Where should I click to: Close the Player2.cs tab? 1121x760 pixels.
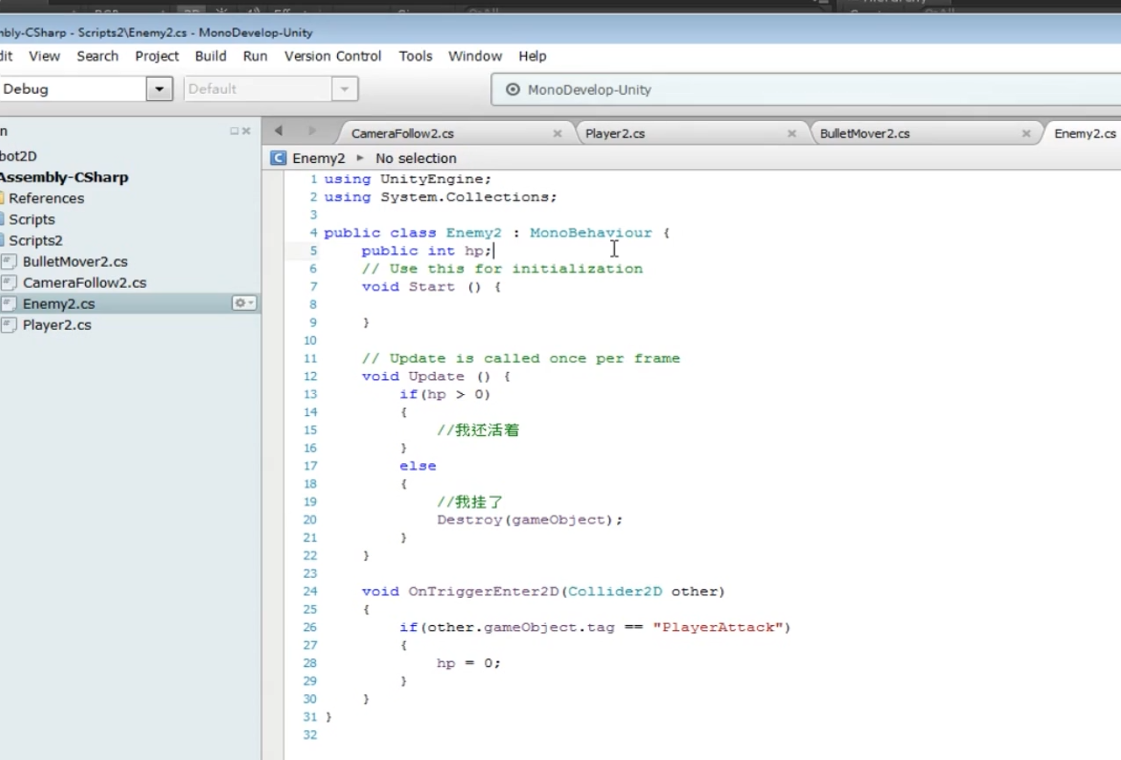(791, 134)
